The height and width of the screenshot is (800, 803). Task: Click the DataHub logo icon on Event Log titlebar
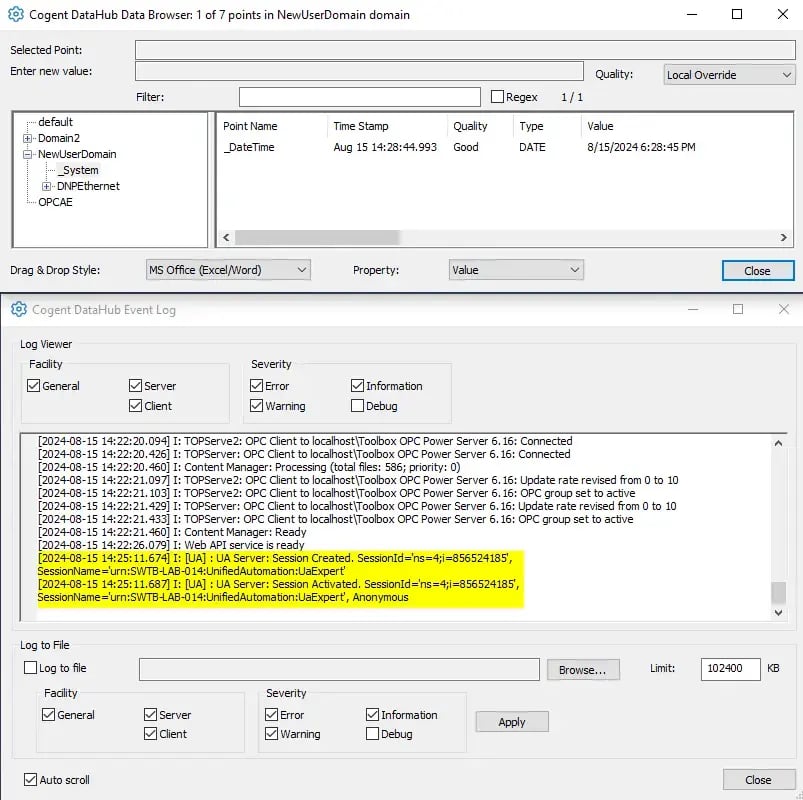pos(18,310)
